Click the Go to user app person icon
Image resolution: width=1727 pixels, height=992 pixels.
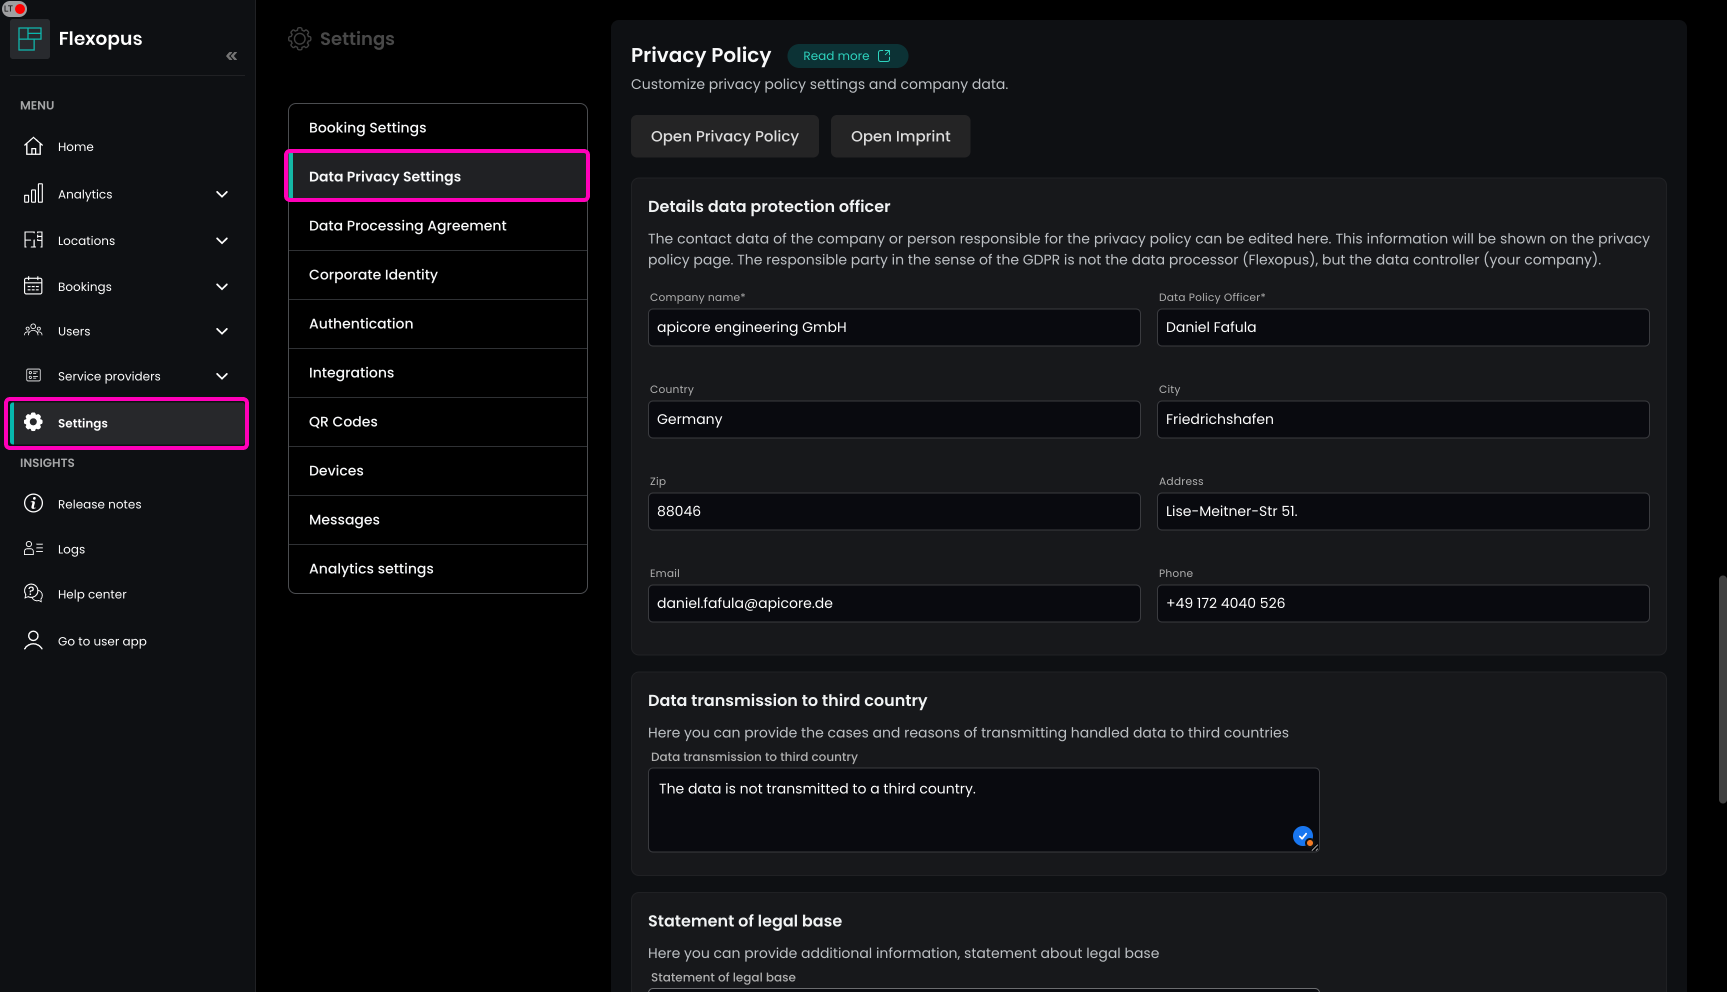[33, 640]
